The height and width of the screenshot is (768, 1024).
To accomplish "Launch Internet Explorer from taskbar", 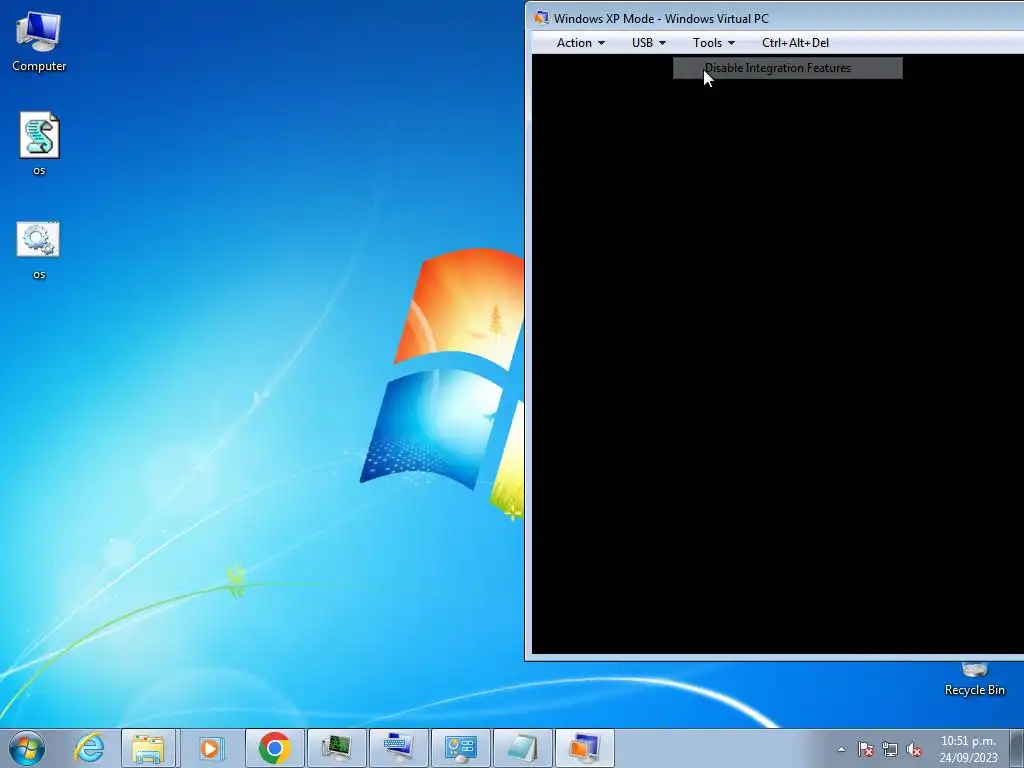I will tap(89, 748).
